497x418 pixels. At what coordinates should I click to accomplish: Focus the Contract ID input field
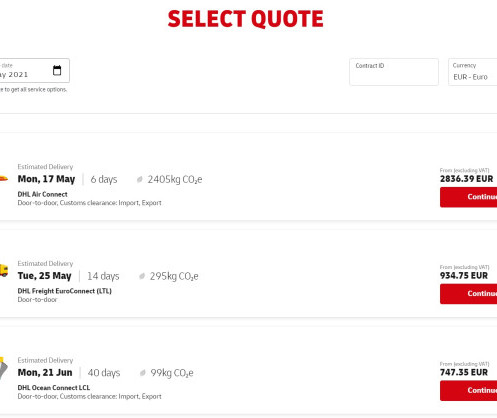(394, 72)
